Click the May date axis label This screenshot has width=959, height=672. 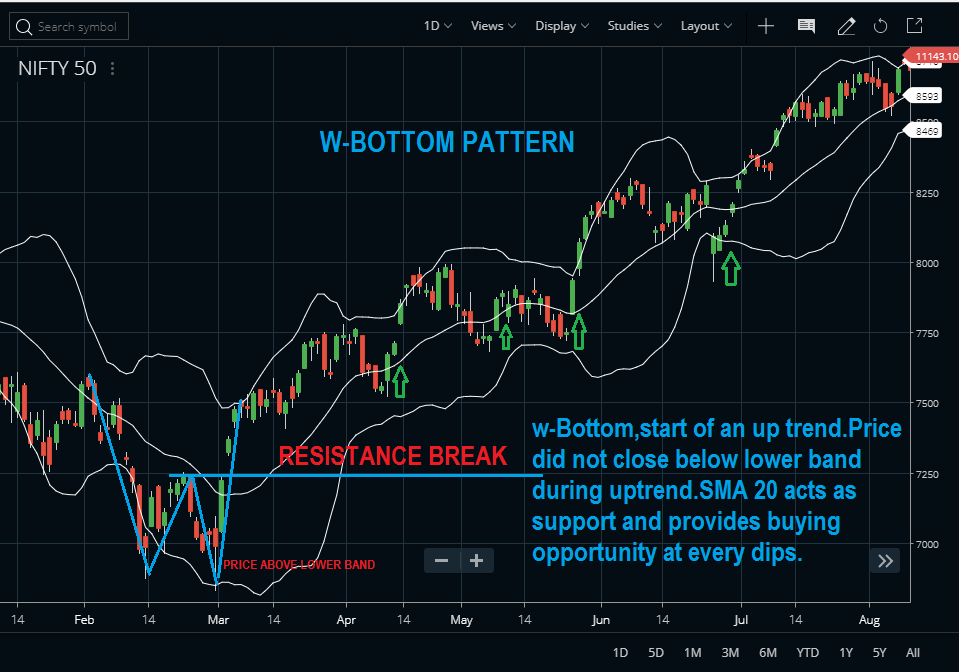point(461,619)
